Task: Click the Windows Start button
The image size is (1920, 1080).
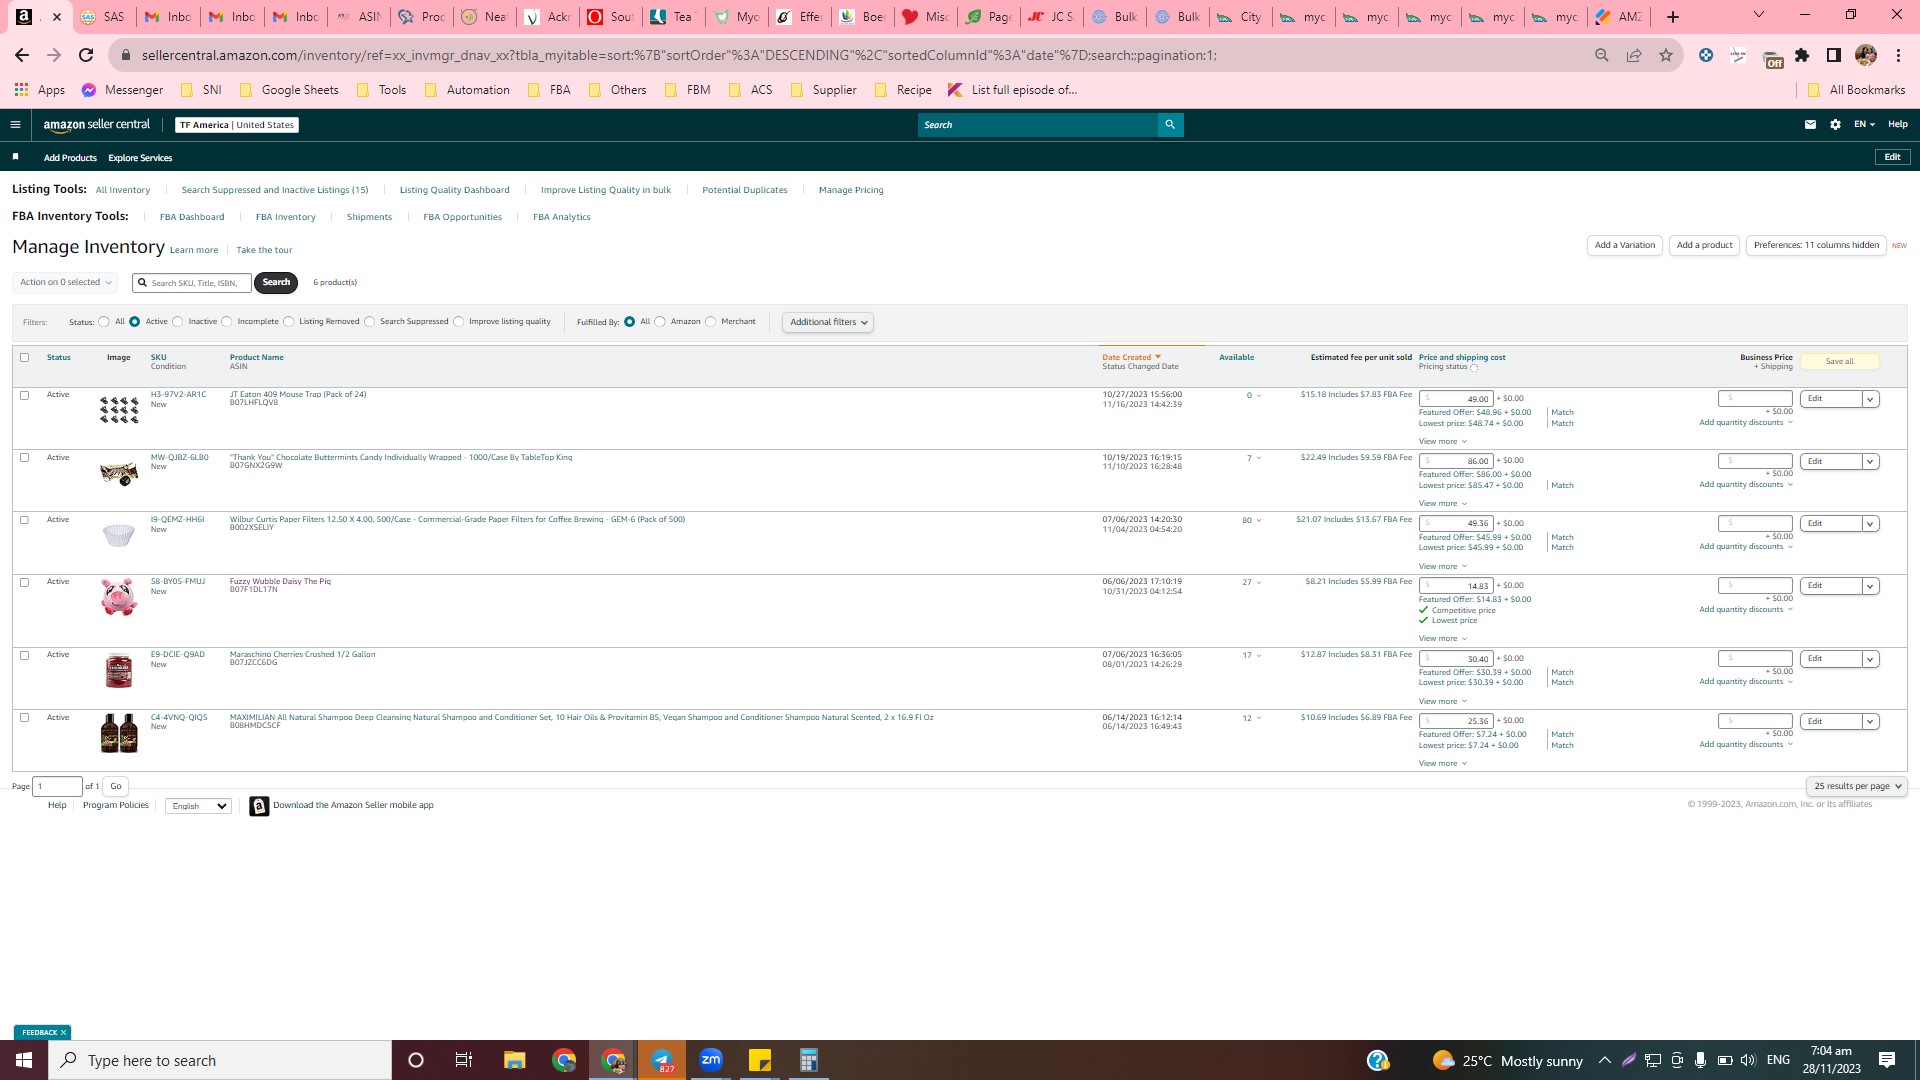Action: pyautogui.click(x=24, y=1060)
